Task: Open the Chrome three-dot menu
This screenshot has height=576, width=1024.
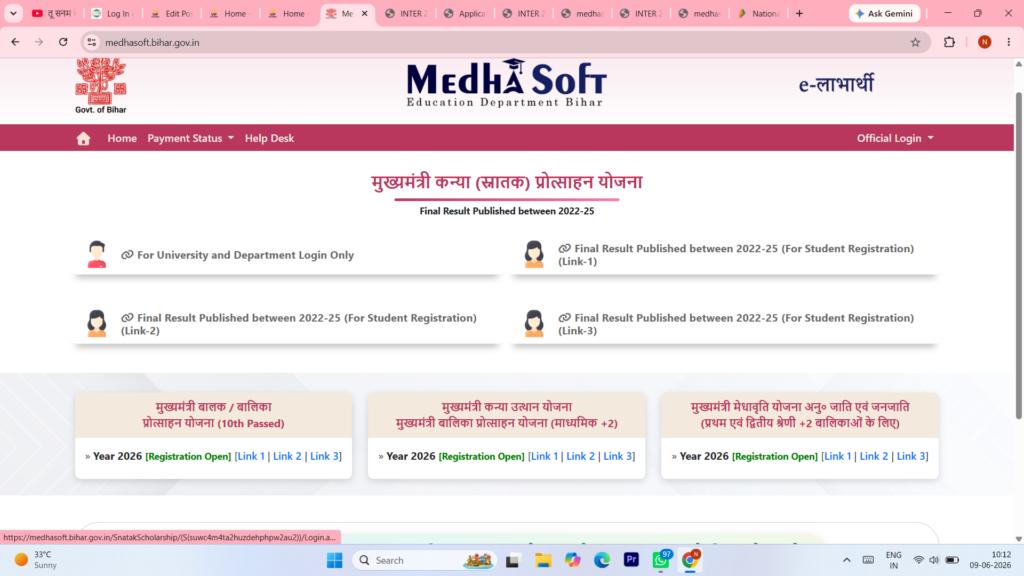Action: [1008, 42]
